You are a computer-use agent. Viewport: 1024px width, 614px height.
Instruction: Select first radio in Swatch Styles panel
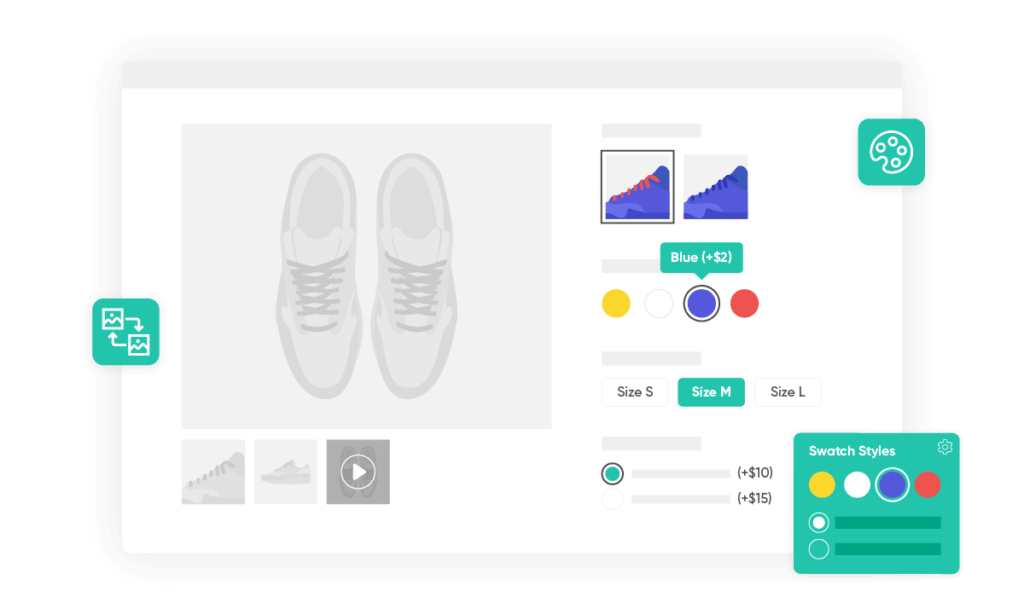tap(818, 523)
